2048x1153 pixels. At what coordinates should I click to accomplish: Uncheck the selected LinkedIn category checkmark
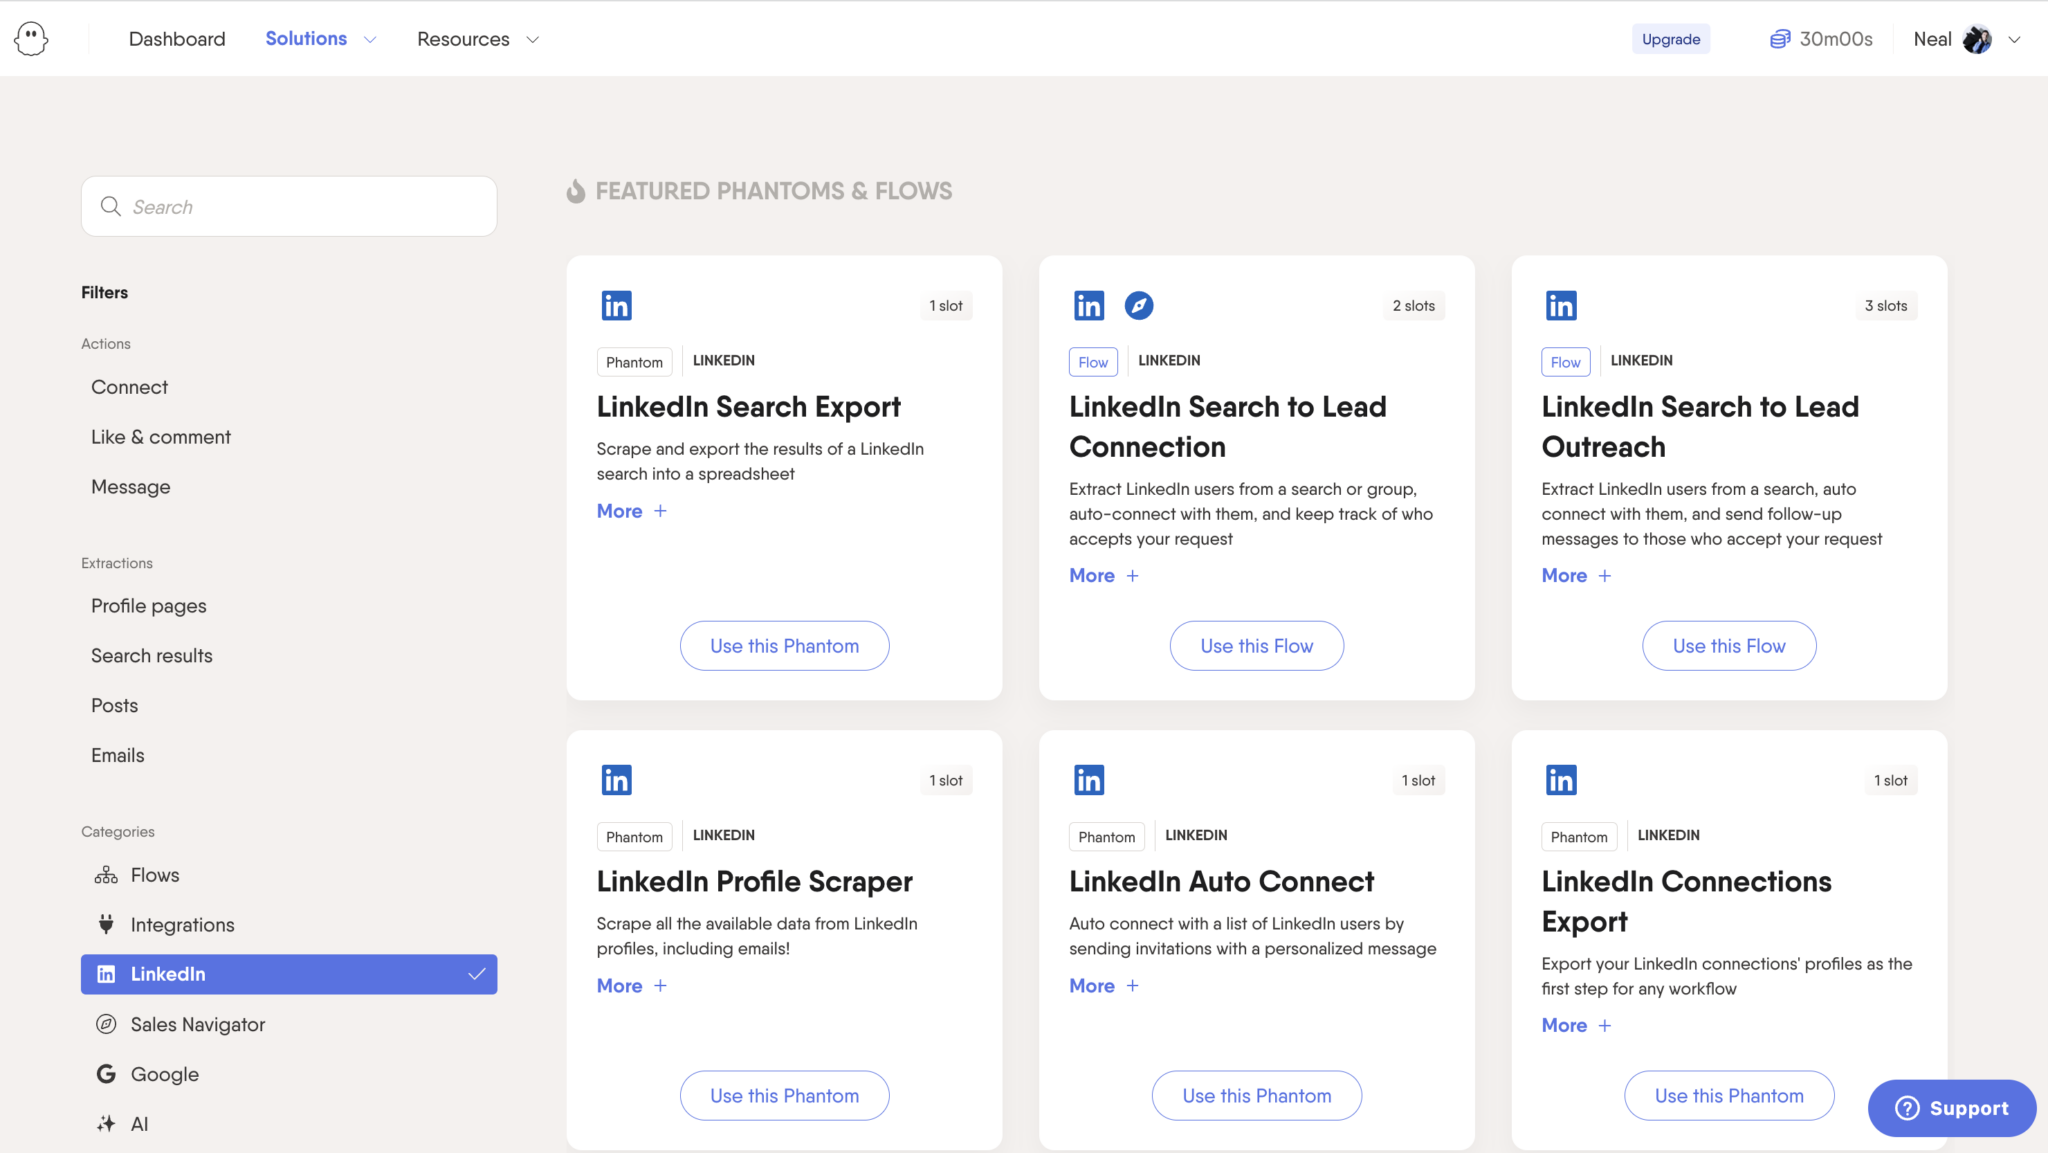tap(477, 974)
